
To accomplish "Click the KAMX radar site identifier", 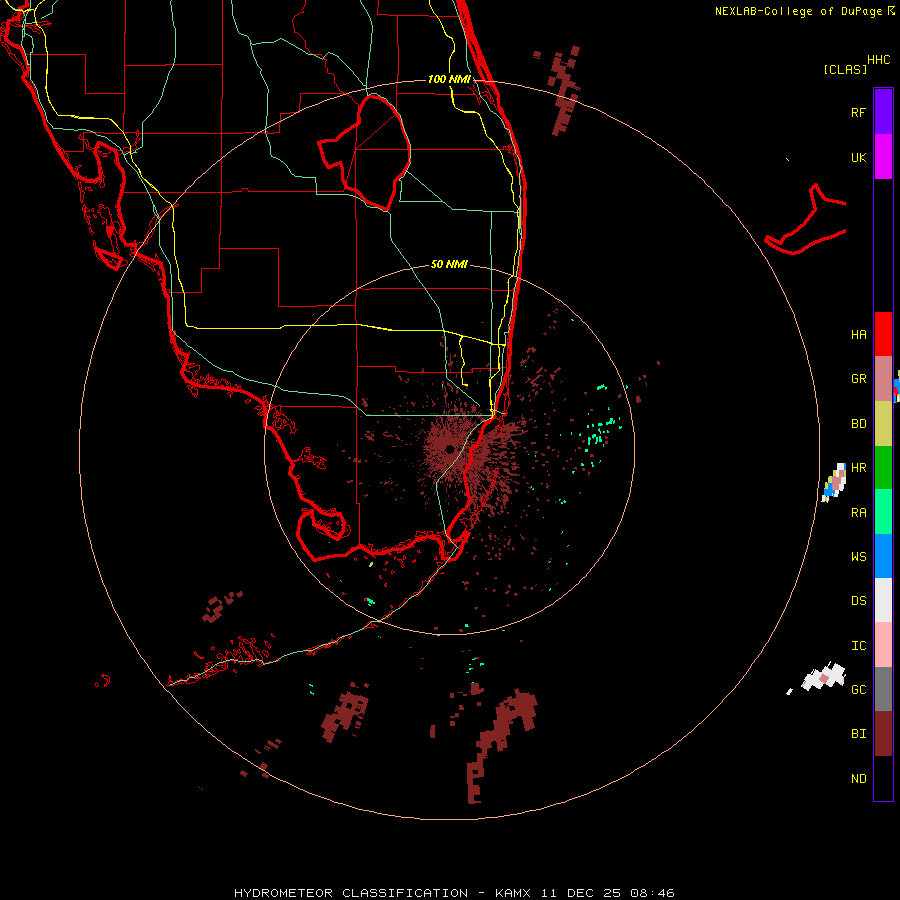I will [513, 893].
